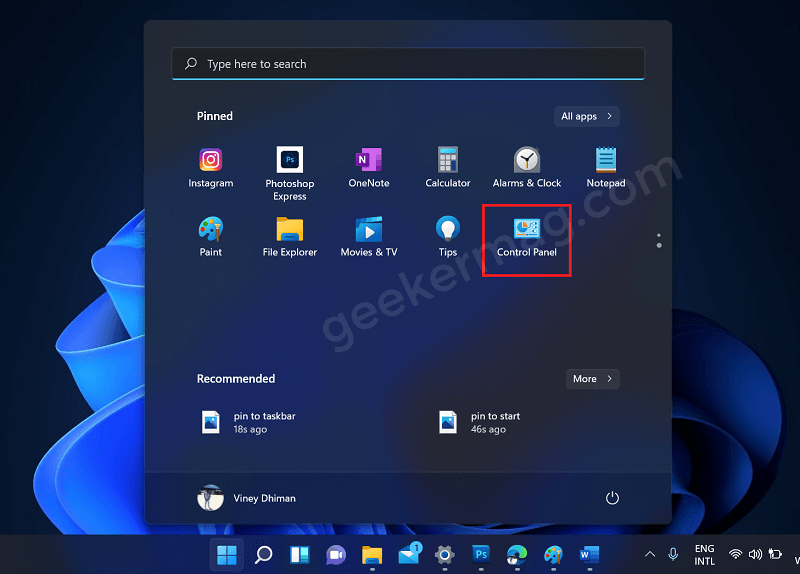Viewport: 800px width, 574px height.
Task: Launch the Tips app
Action: (447, 237)
